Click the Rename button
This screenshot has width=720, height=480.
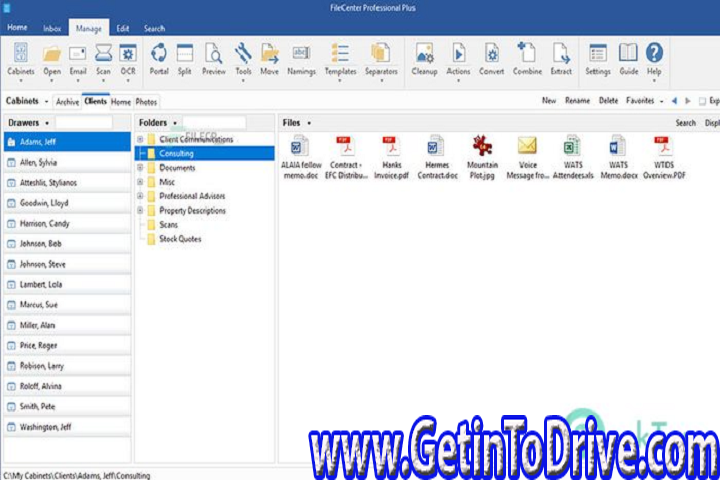click(x=577, y=101)
